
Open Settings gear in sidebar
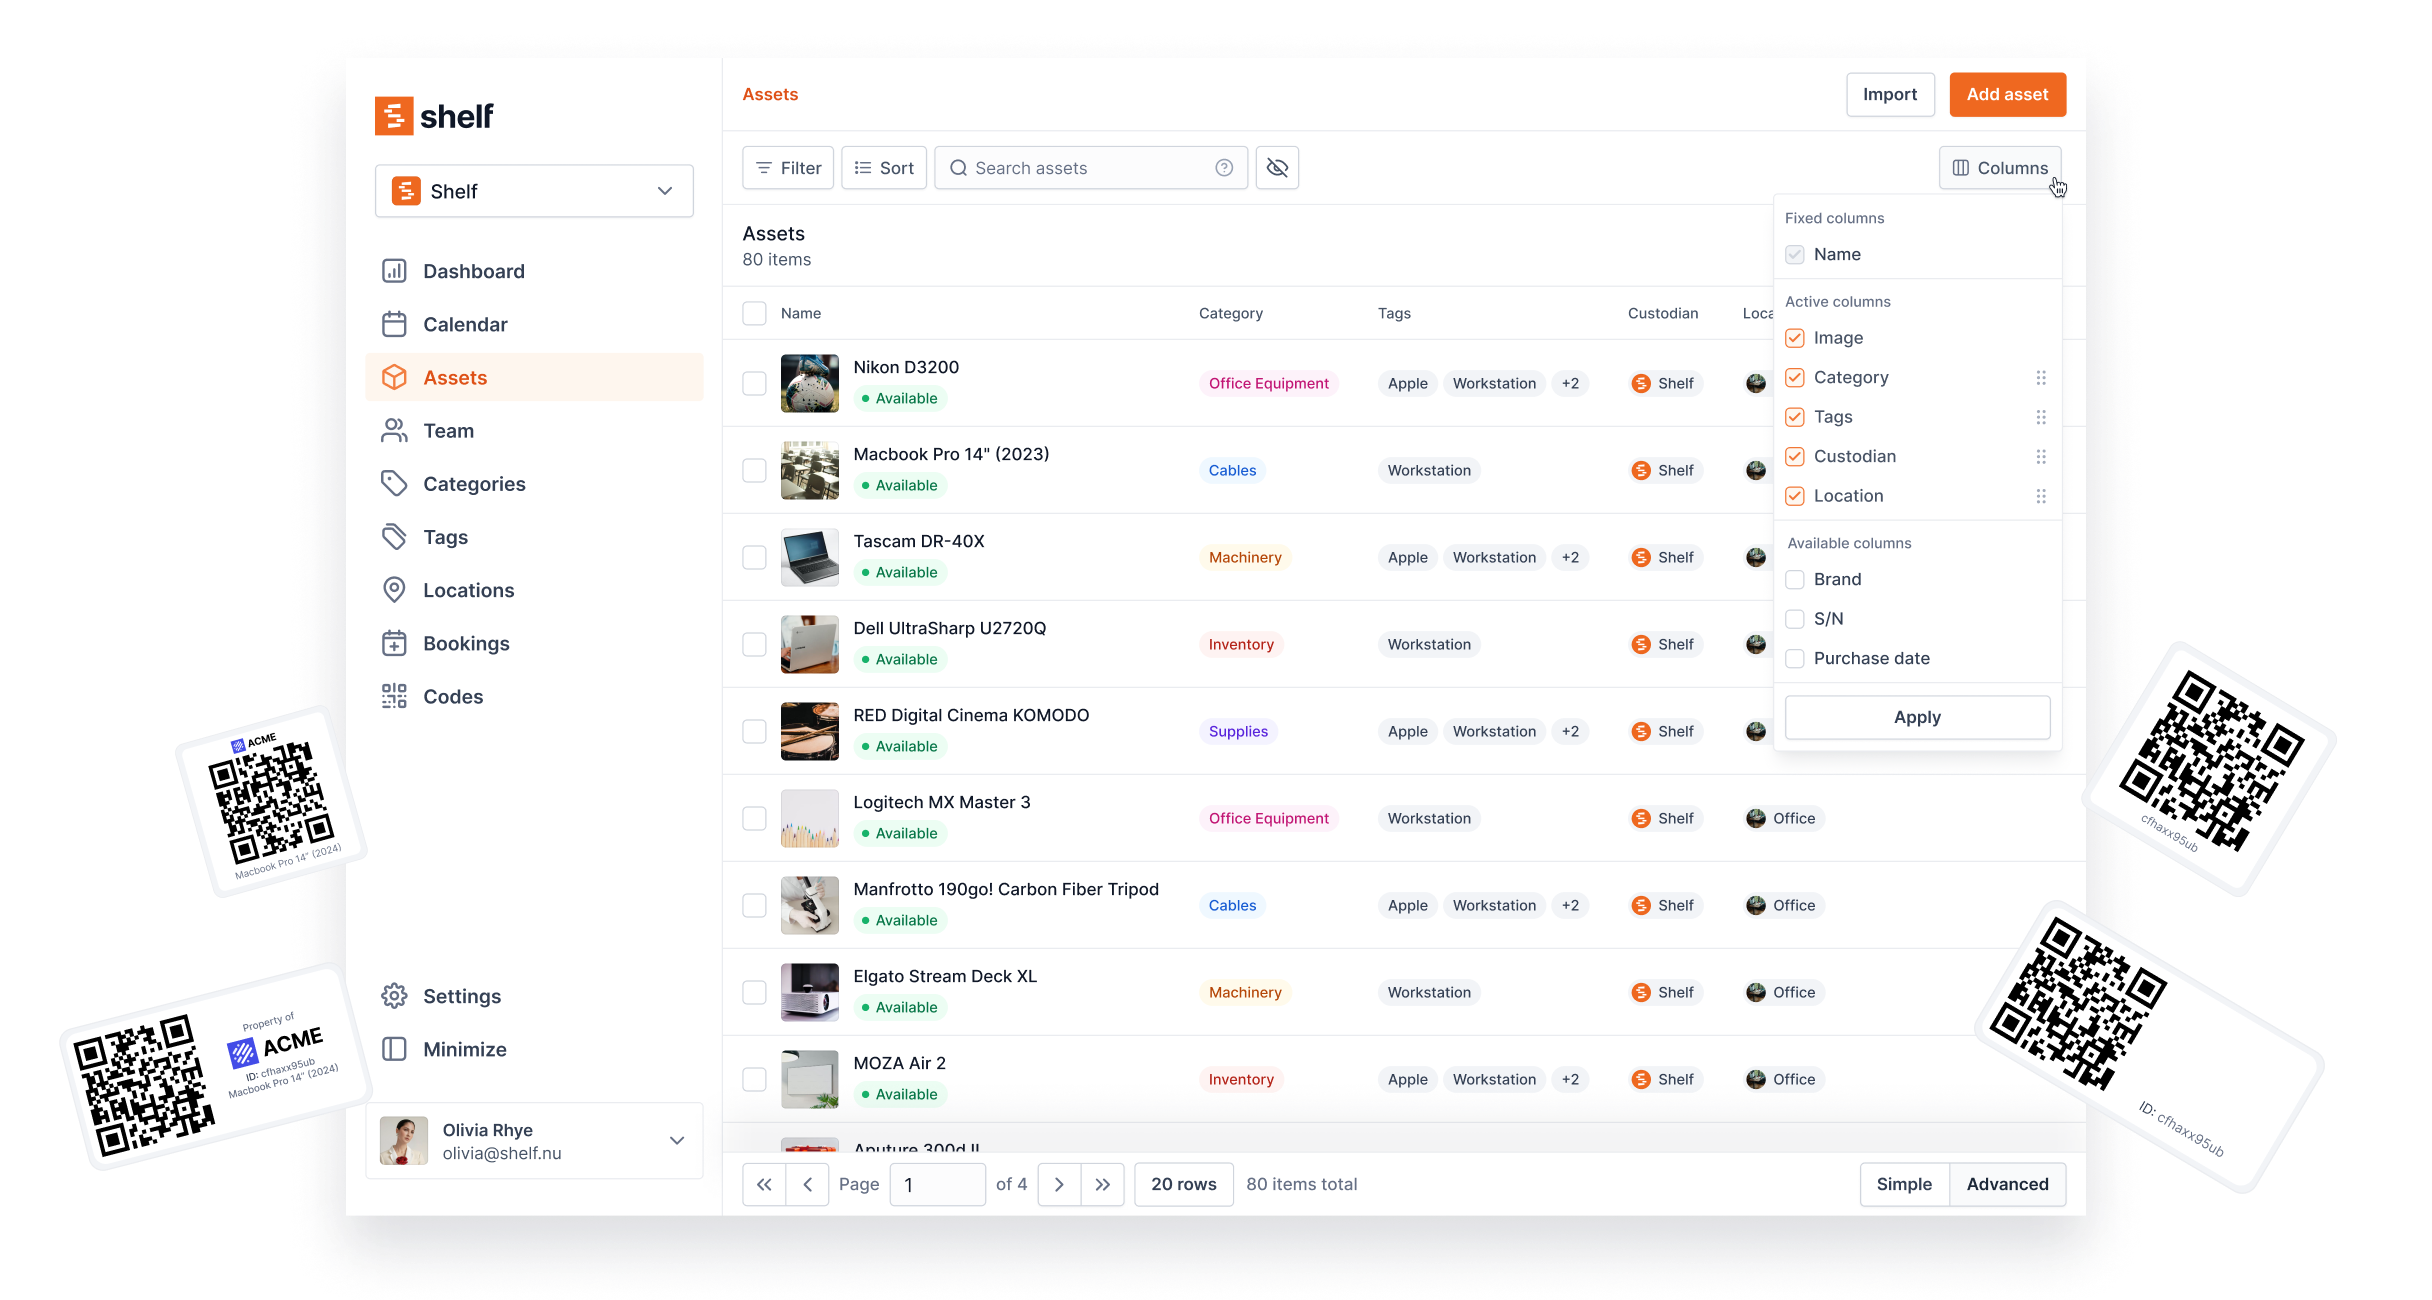click(x=394, y=996)
